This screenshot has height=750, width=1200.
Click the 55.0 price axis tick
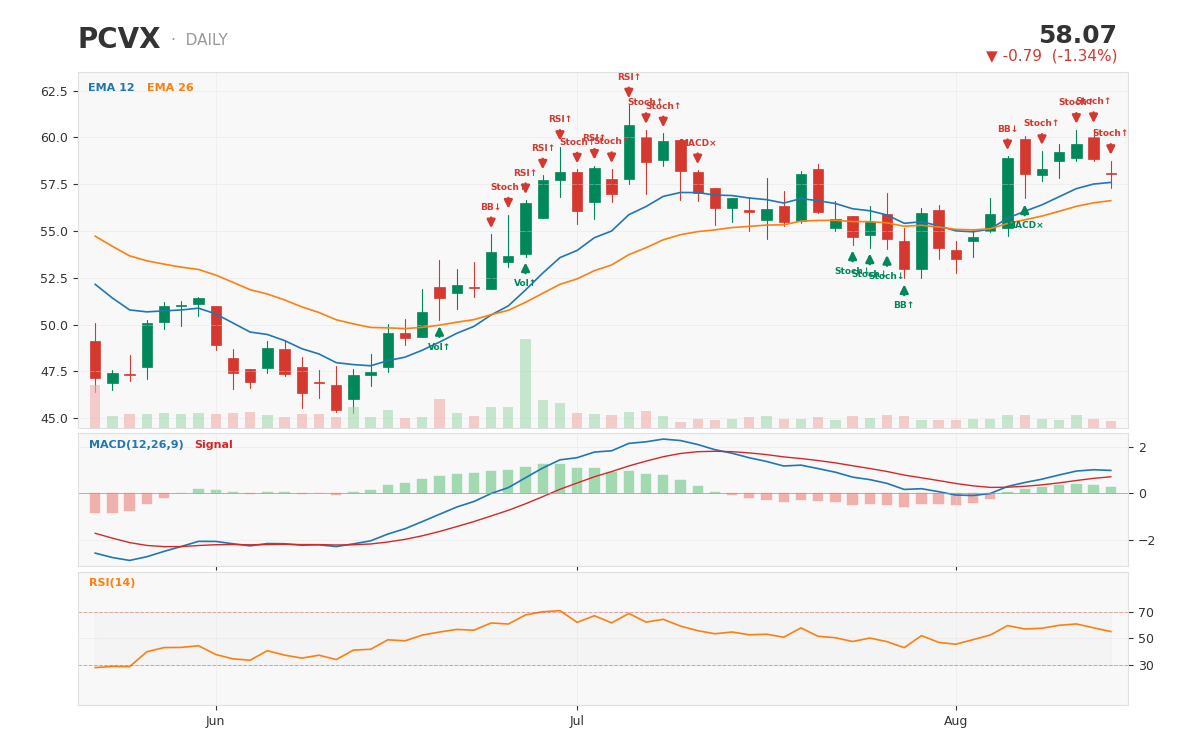(54, 231)
